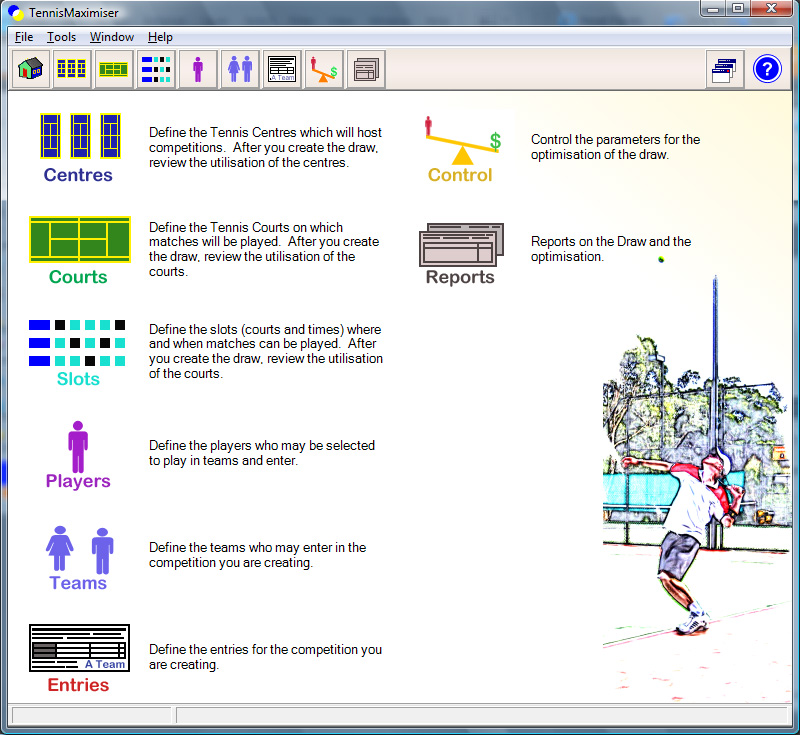The height and width of the screenshot is (735, 800).
Task: Open Players via the purple person toolbar icon
Action: (198, 69)
